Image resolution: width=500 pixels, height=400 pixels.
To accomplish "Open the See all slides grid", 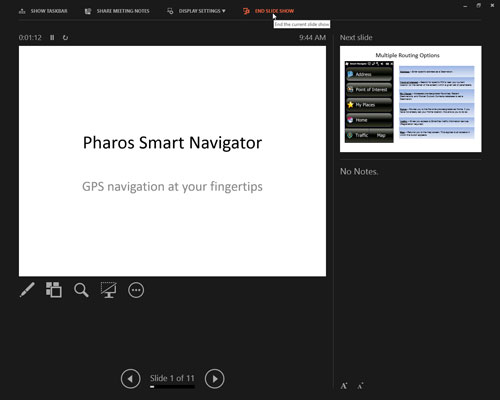I will click(x=54, y=290).
